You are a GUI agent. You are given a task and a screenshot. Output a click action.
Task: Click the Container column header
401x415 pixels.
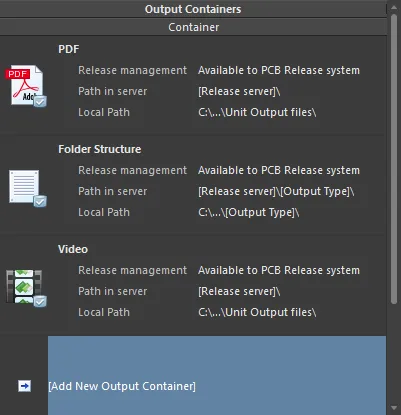click(x=193, y=27)
